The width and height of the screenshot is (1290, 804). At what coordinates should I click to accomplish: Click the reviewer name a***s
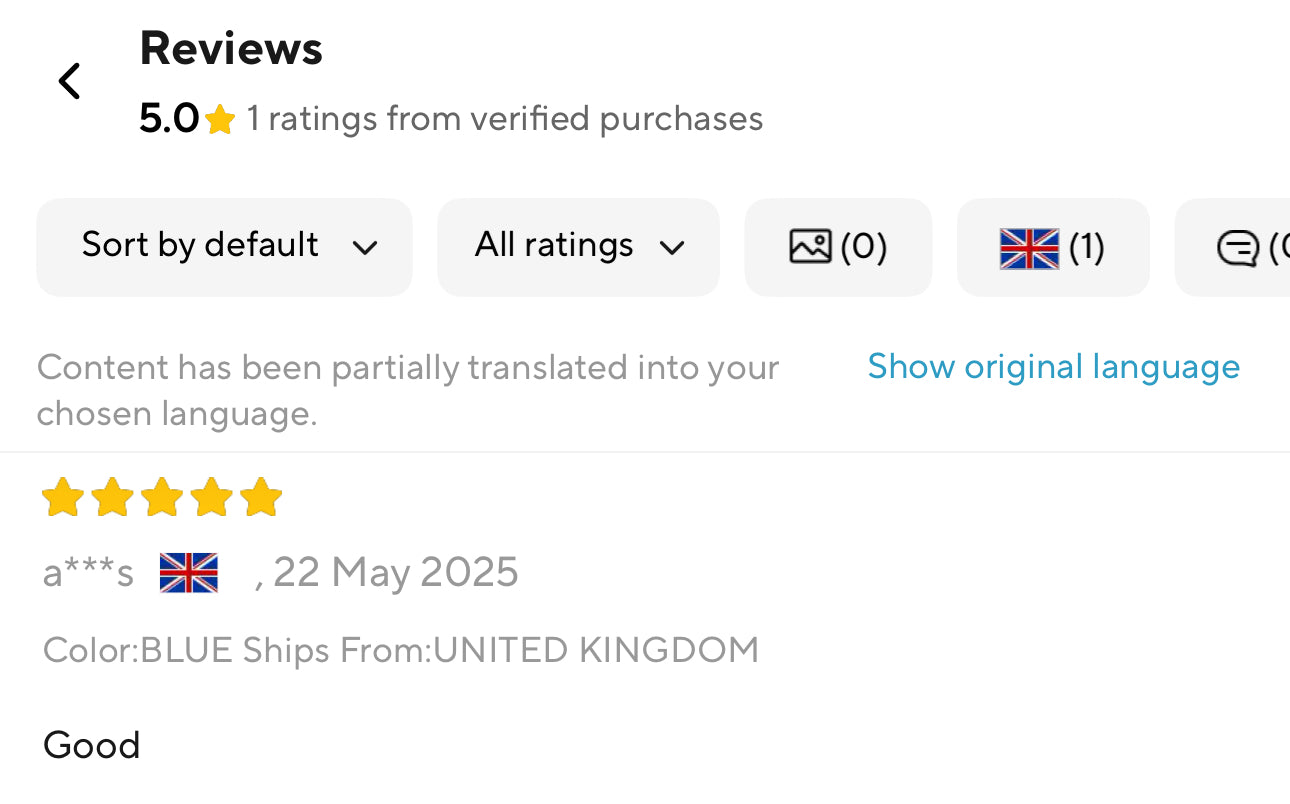click(88, 574)
